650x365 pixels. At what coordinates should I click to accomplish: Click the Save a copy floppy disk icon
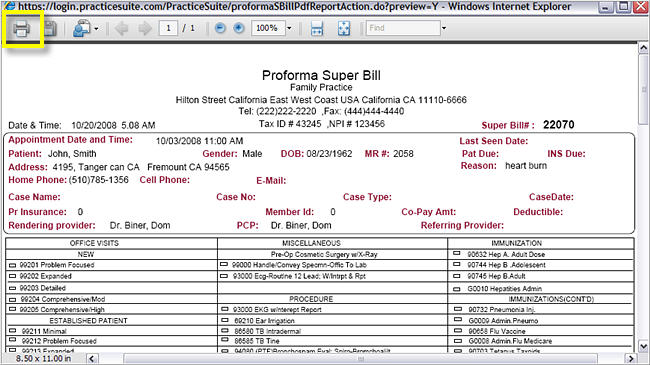pyautogui.click(x=50, y=29)
